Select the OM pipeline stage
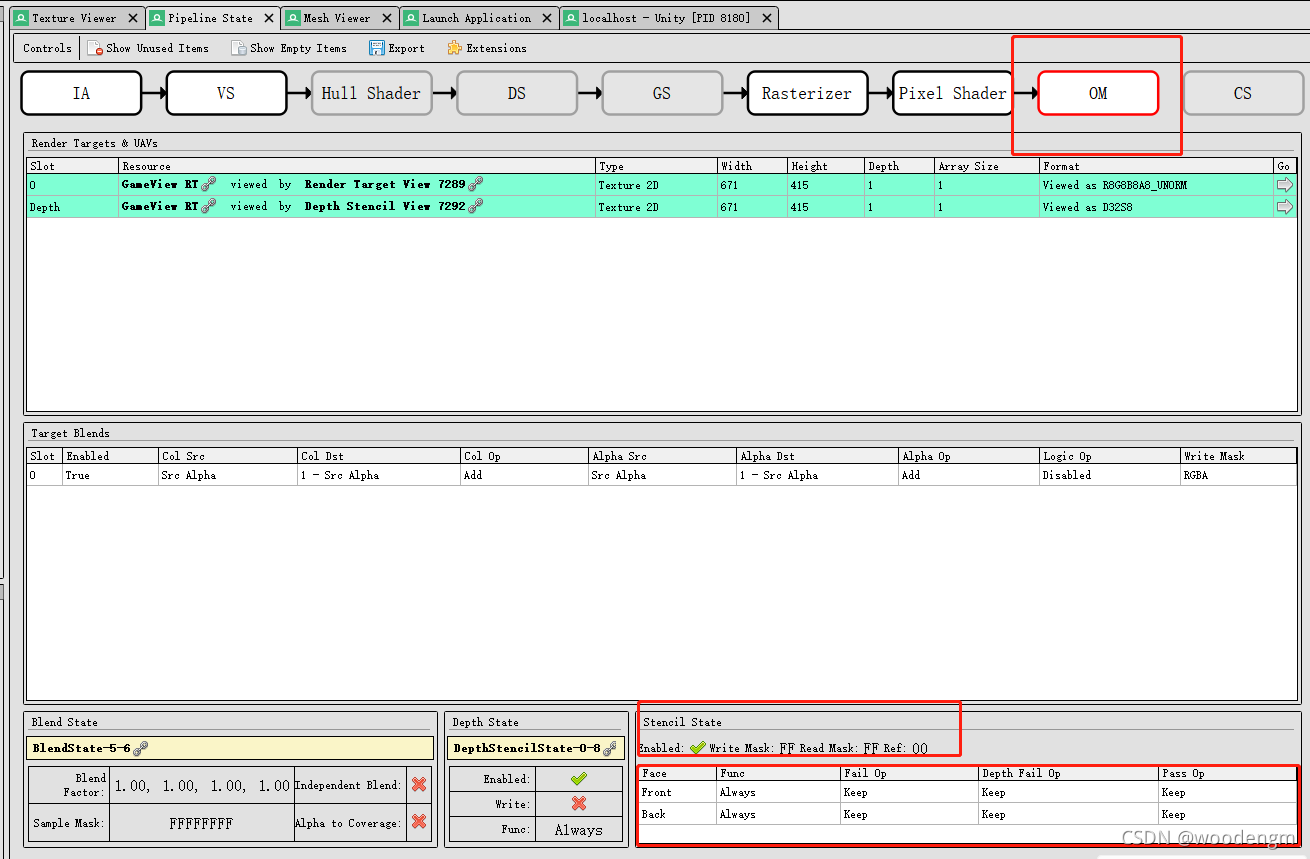This screenshot has height=859, width=1310. click(1098, 93)
